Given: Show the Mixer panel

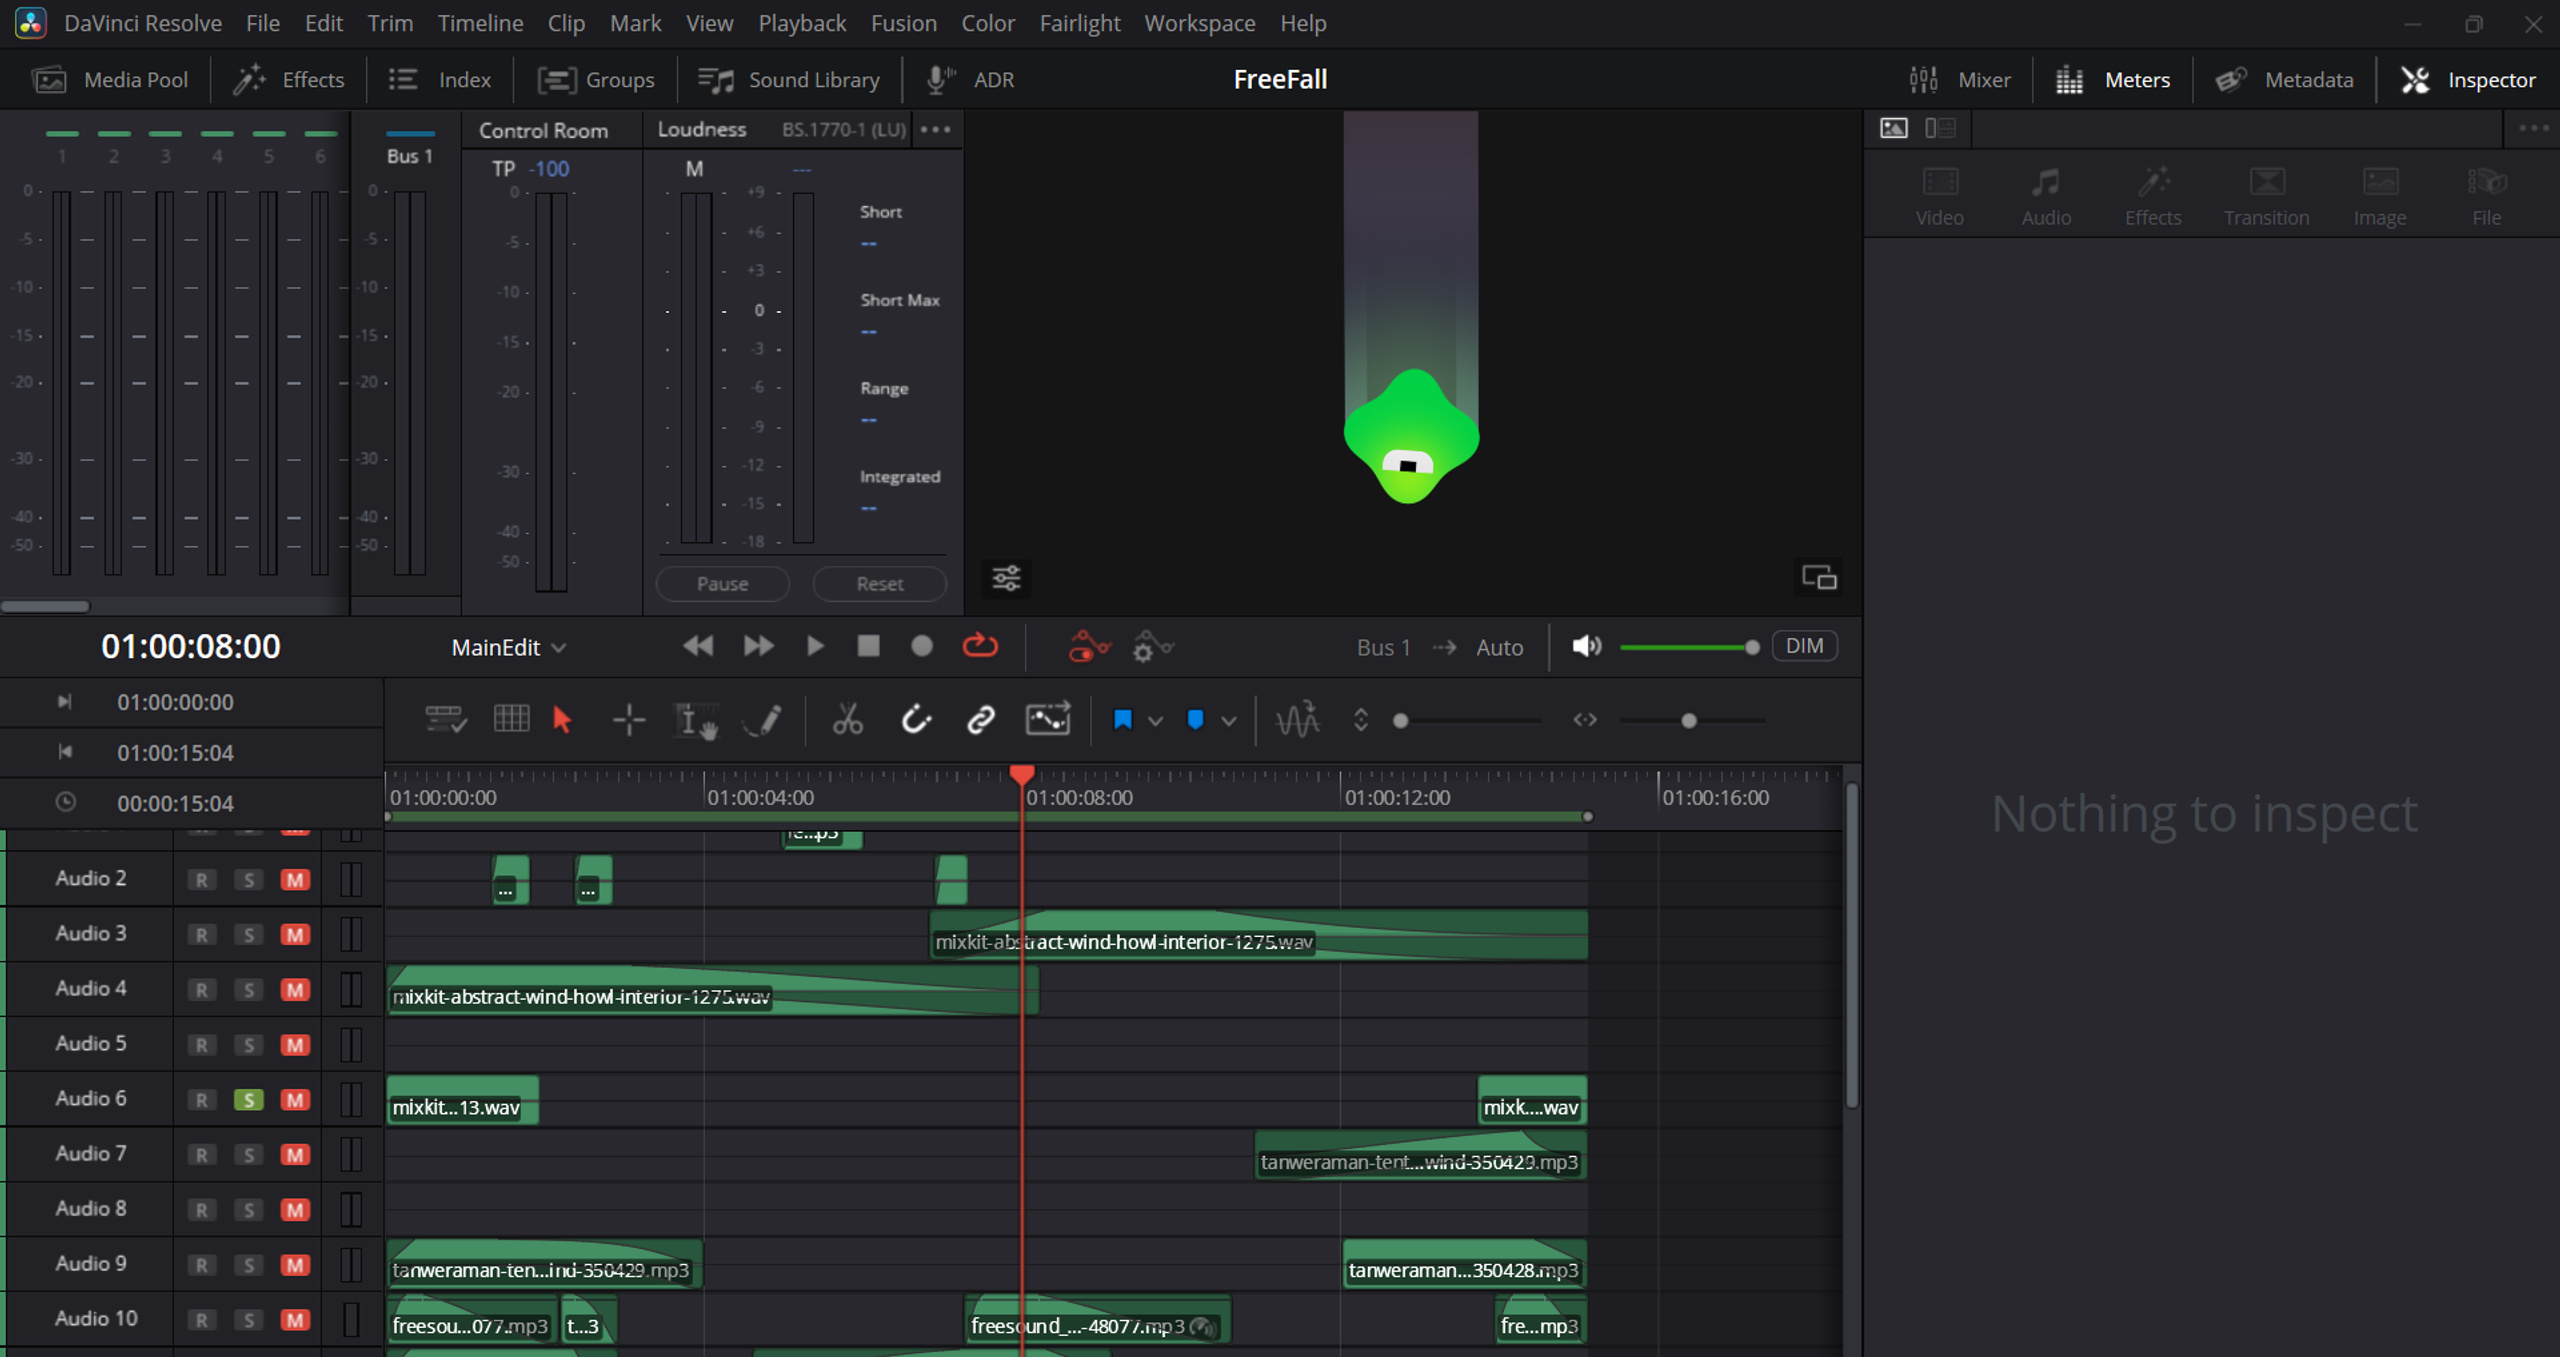Looking at the screenshot, I should (1959, 80).
